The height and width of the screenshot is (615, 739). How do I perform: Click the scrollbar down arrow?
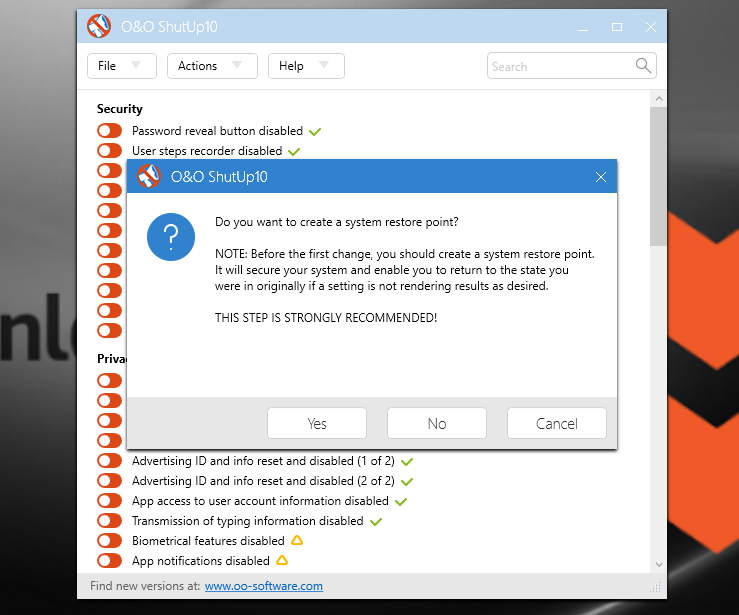click(659, 564)
